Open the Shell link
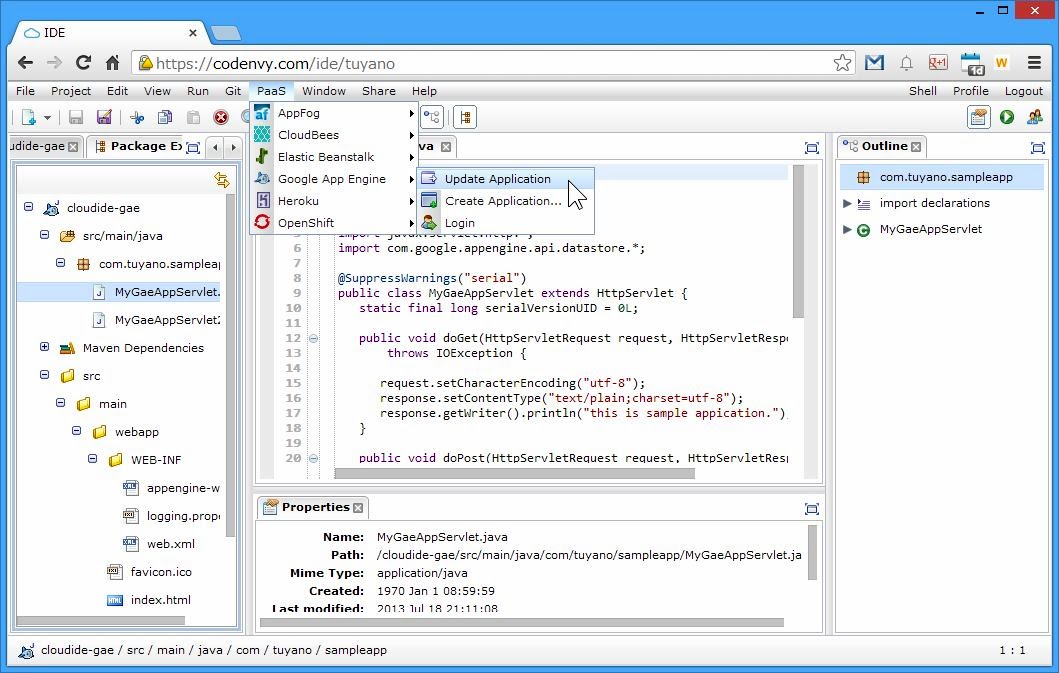Screen dimensions: 1059x673 (922, 91)
